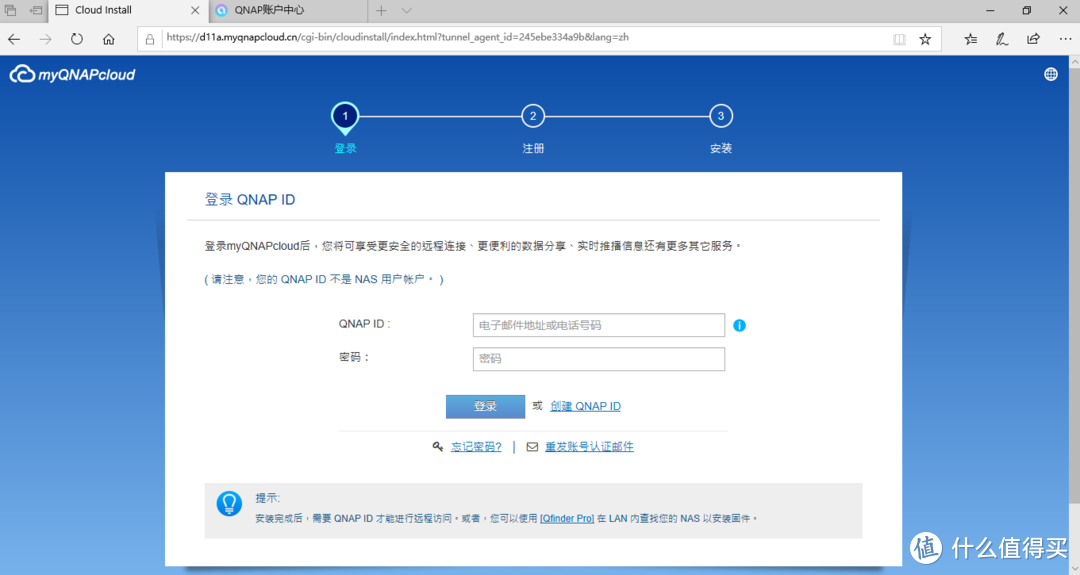Click the share page icon
This screenshot has width=1080, height=575.
point(1033,39)
